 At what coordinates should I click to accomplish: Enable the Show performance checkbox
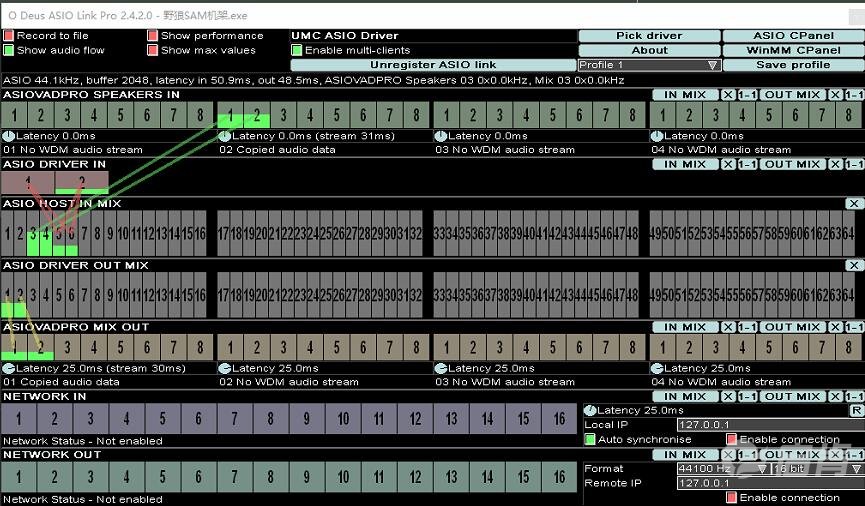(153, 36)
